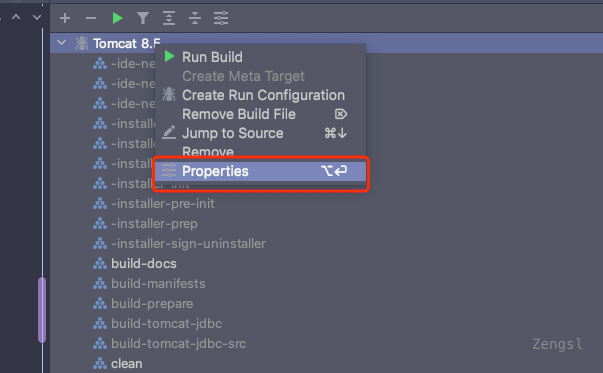The height and width of the screenshot is (373, 603).
Task: Click the plus icon to add build file
Action: click(65, 18)
